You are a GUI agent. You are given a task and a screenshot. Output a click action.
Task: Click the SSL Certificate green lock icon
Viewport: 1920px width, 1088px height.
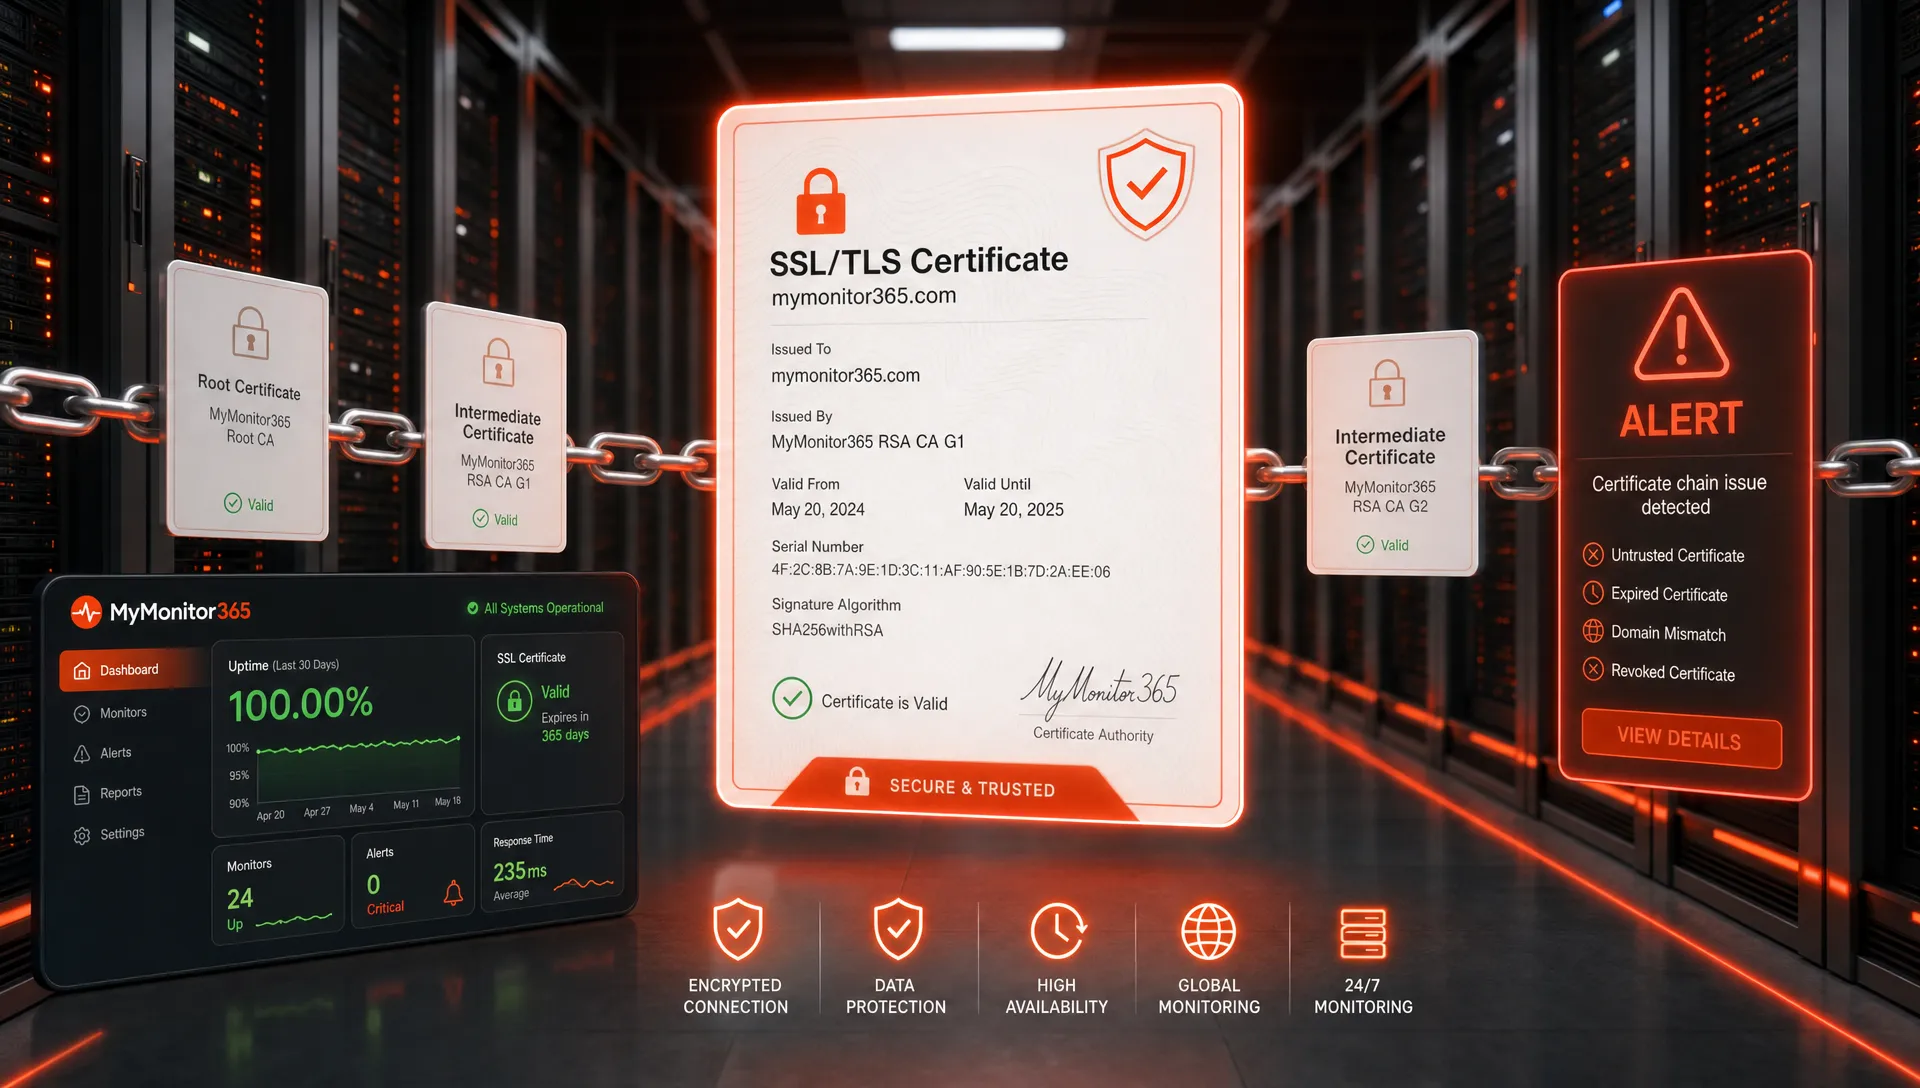[514, 701]
